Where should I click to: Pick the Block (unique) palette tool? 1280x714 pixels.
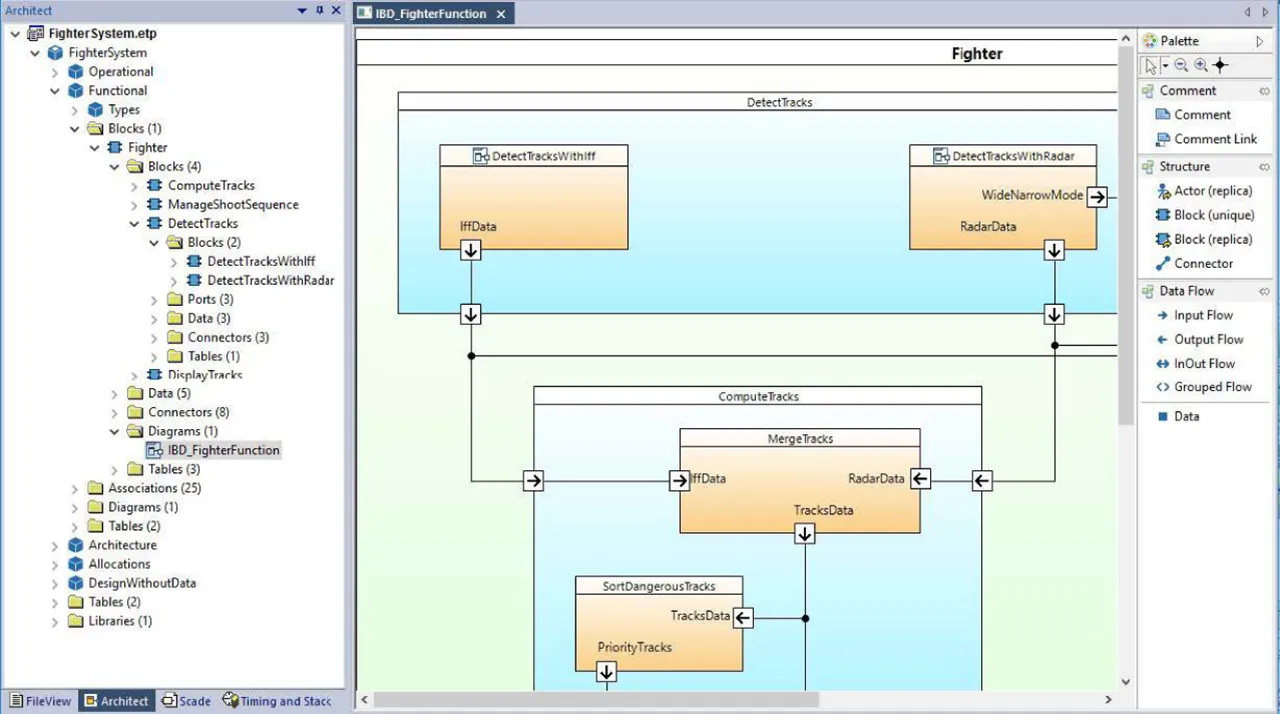[1213, 215]
